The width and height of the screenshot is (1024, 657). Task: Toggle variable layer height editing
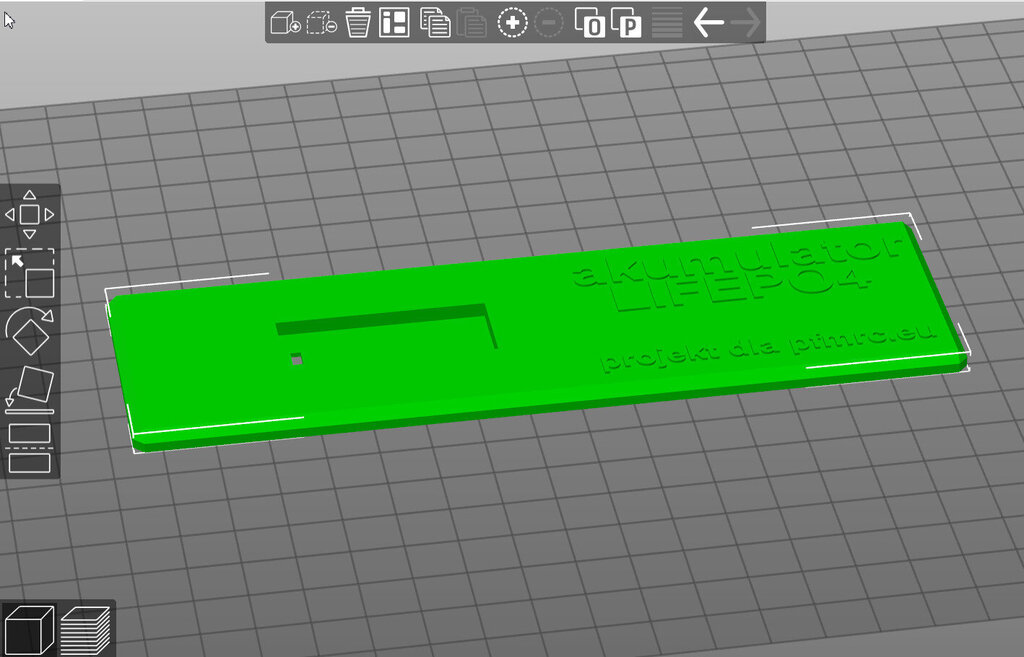tap(667, 23)
